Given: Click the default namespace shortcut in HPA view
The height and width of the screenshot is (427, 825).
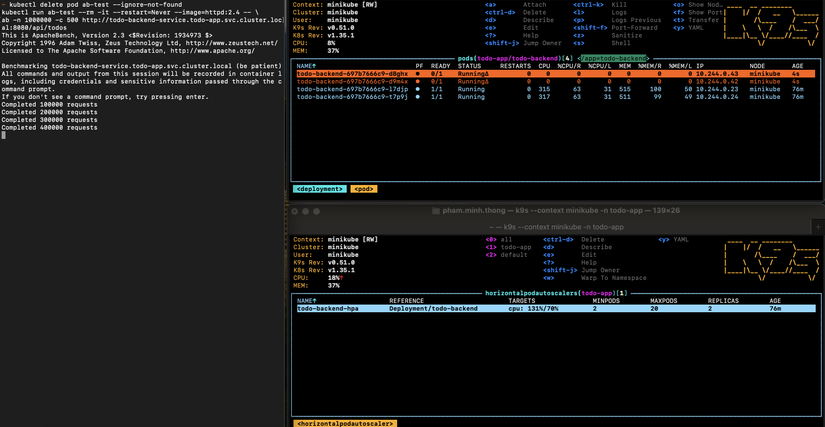Looking at the screenshot, I should [514, 255].
